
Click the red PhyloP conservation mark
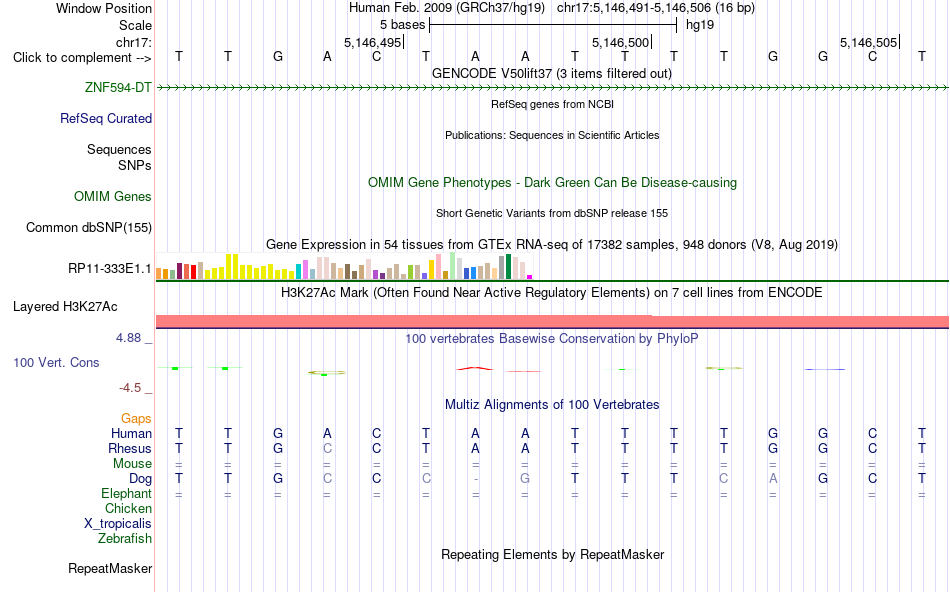[x=475, y=368]
